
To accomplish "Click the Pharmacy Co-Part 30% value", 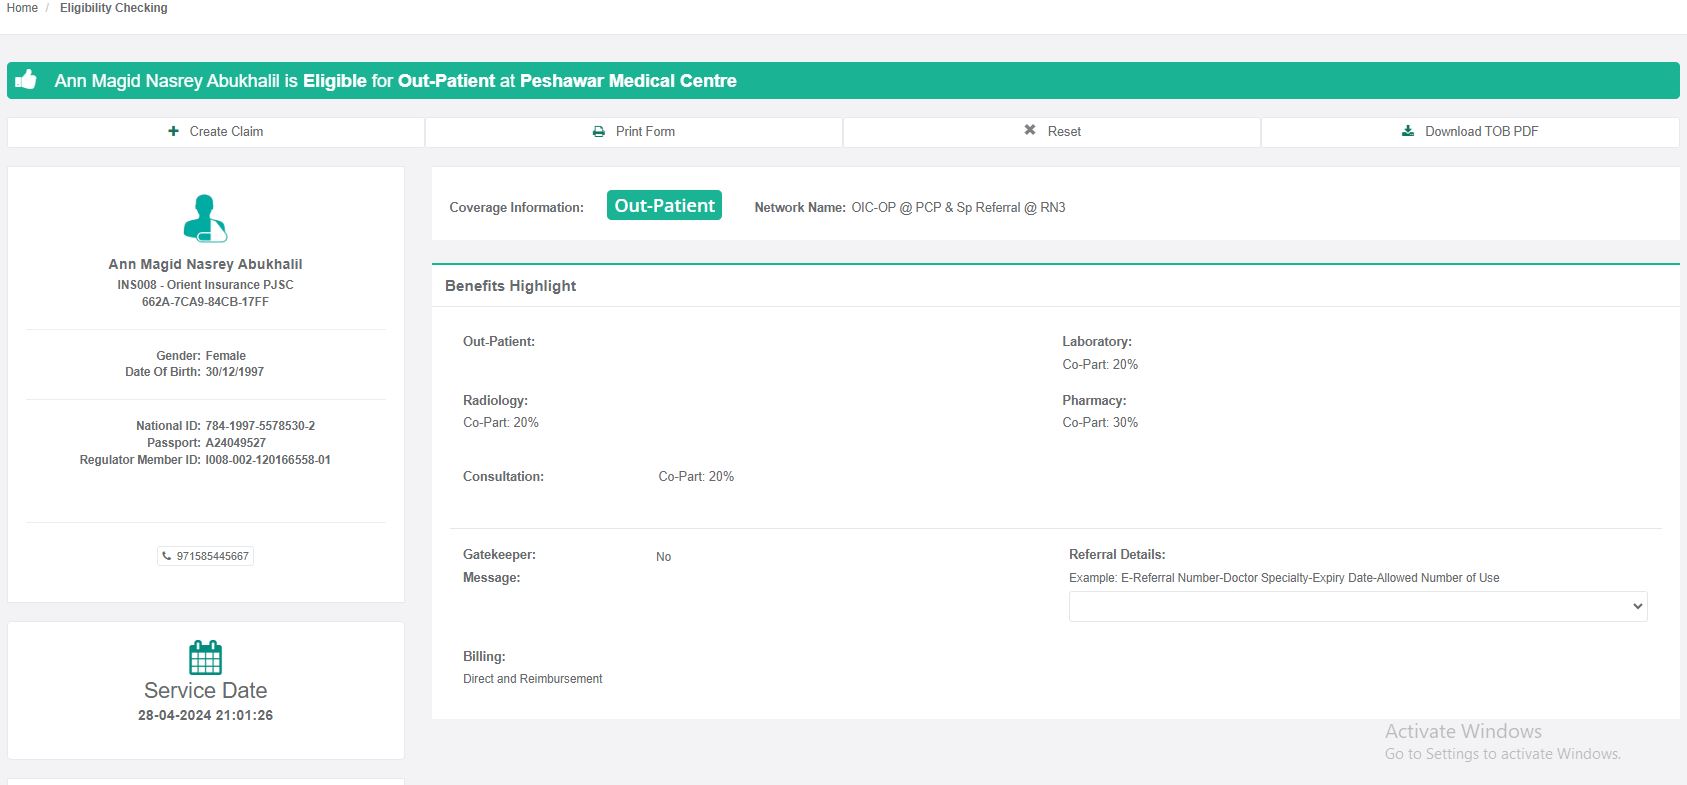I will [x=1099, y=423].
